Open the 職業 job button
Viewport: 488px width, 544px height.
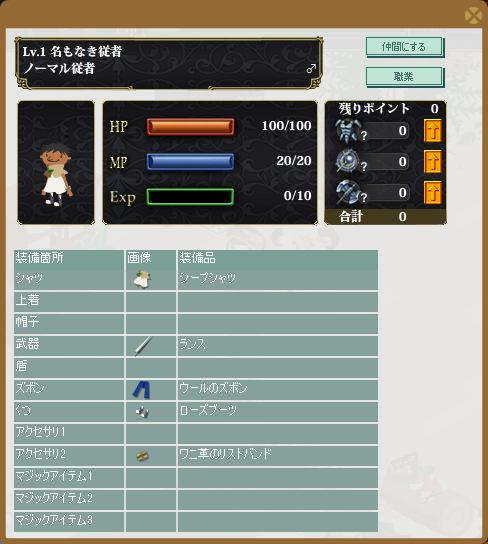pos(404,76)
